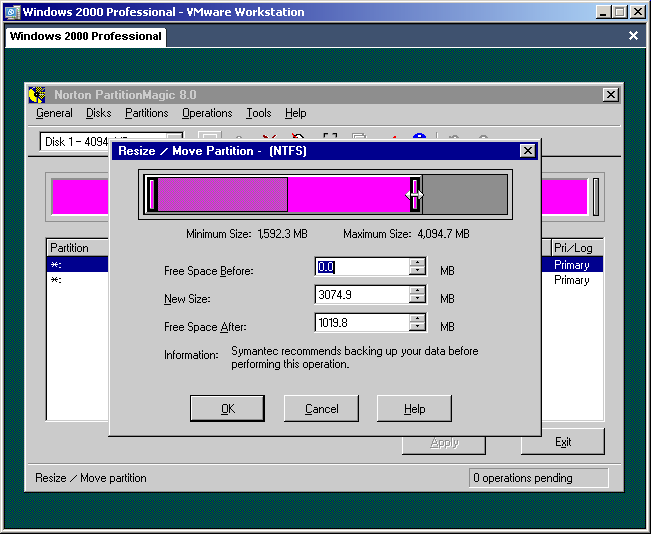Click the Free Space Before input field
The height and width of the screenshot is (534, 651).
coord(362,267)
